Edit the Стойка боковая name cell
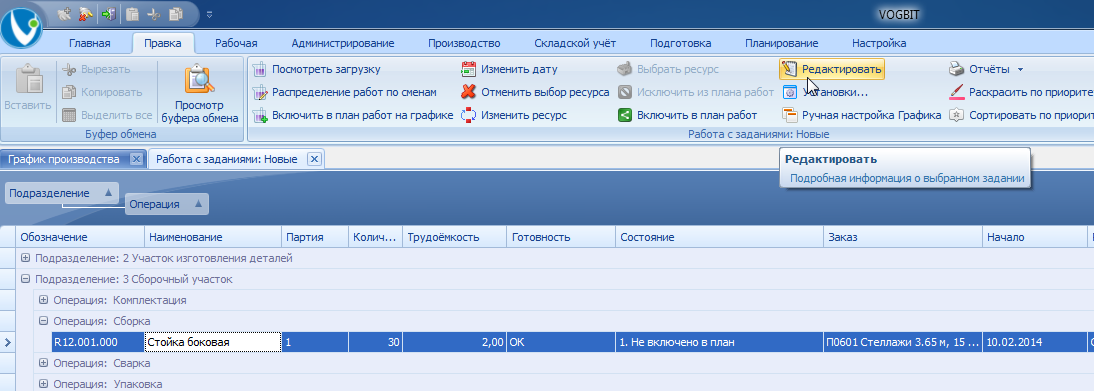The height and width of the screenshot is (391, 1094). pyautogui.click(x=213, y=342)
